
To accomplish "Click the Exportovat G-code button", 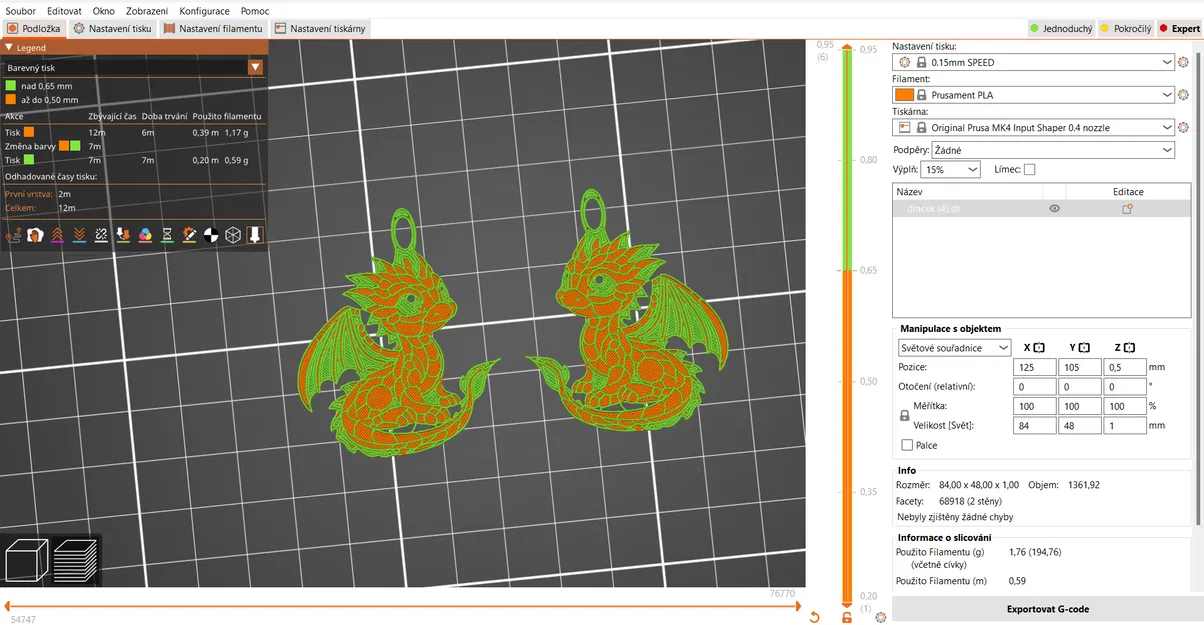I will coord(1047,609).
